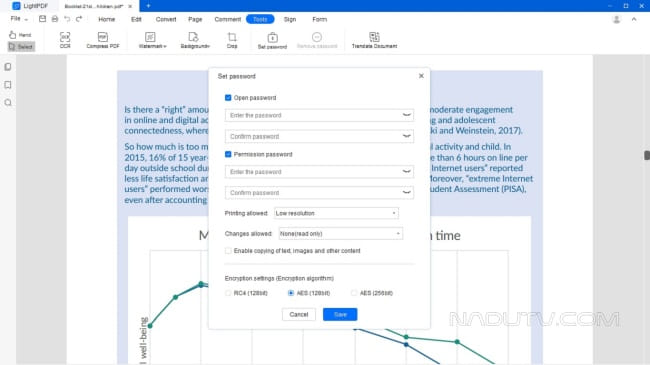Viewport: 650px width, 365px height.
Task: Expand the Changes allowed dropdown
Action: point(340,234)
